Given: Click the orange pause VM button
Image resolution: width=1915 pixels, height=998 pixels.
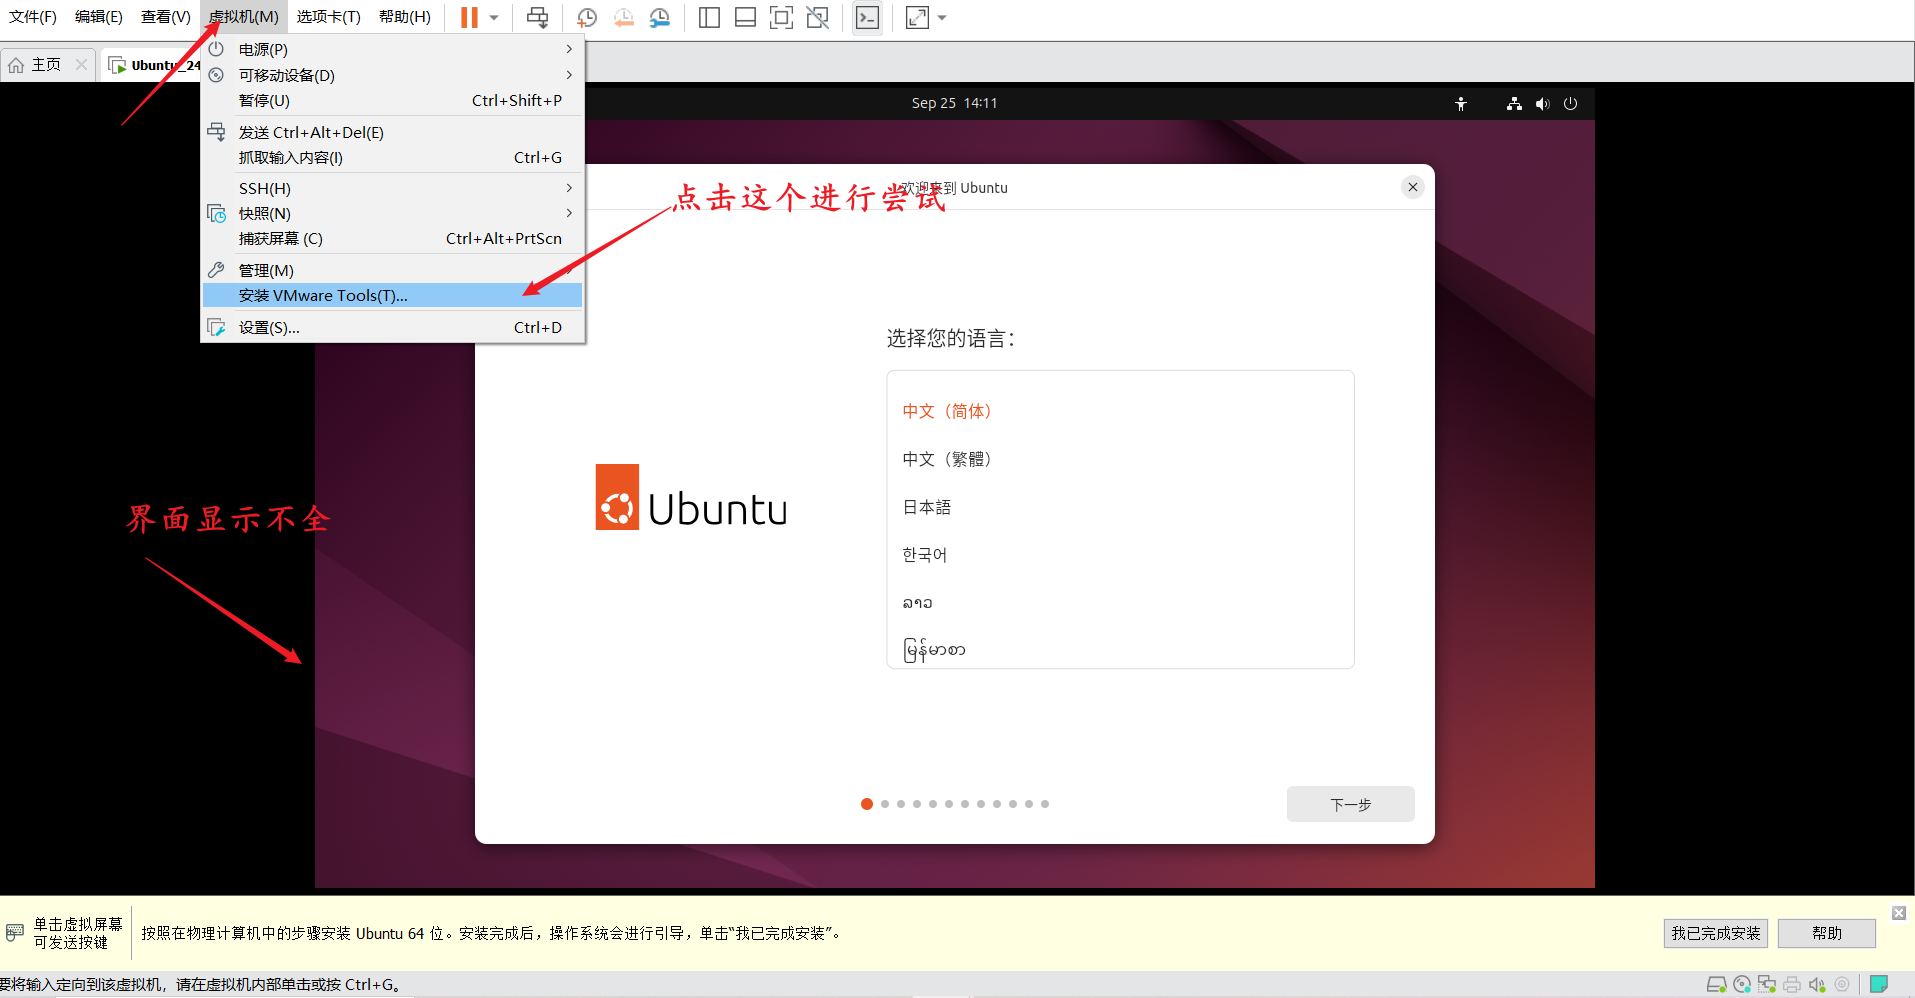Looking at the screenshot, I should [x=469, y=17].
